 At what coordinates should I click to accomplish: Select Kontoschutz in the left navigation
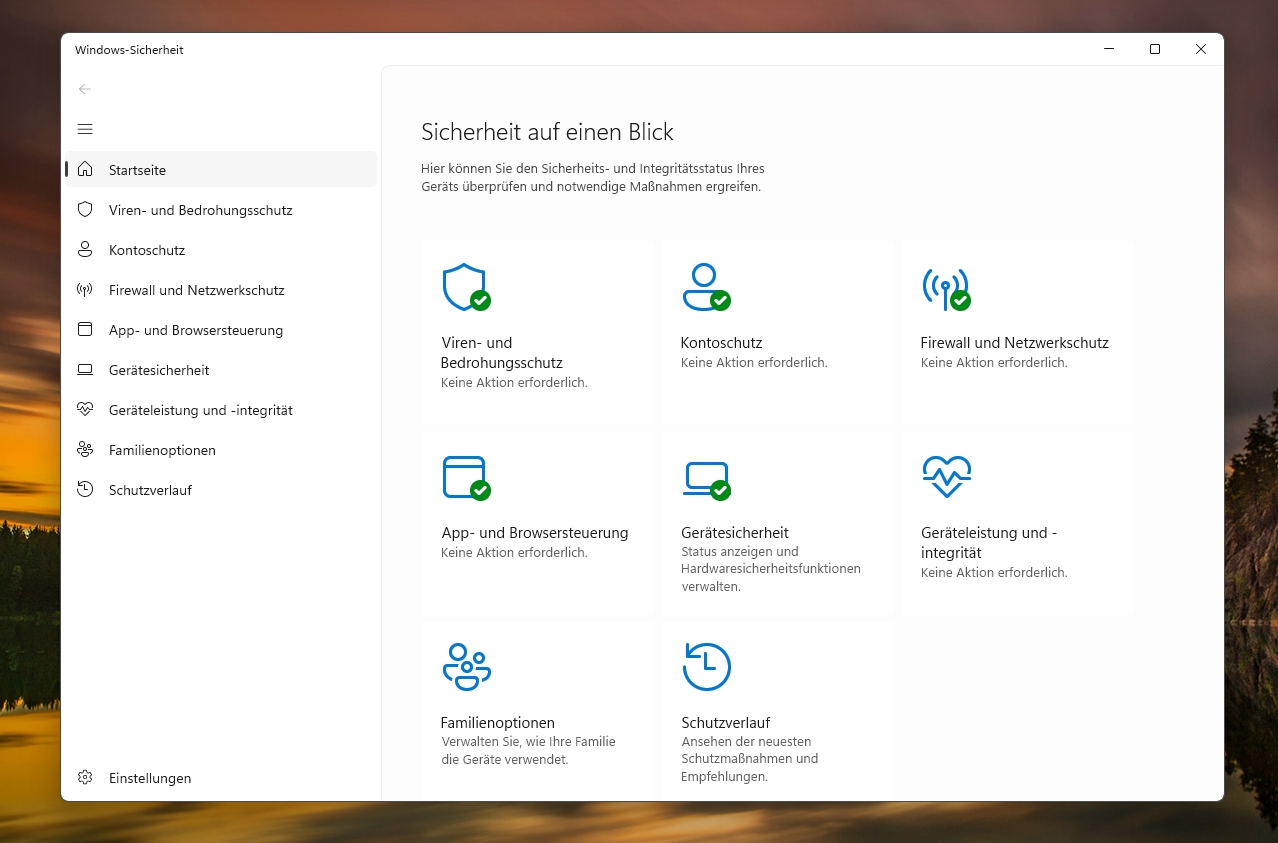click(147, 250)
